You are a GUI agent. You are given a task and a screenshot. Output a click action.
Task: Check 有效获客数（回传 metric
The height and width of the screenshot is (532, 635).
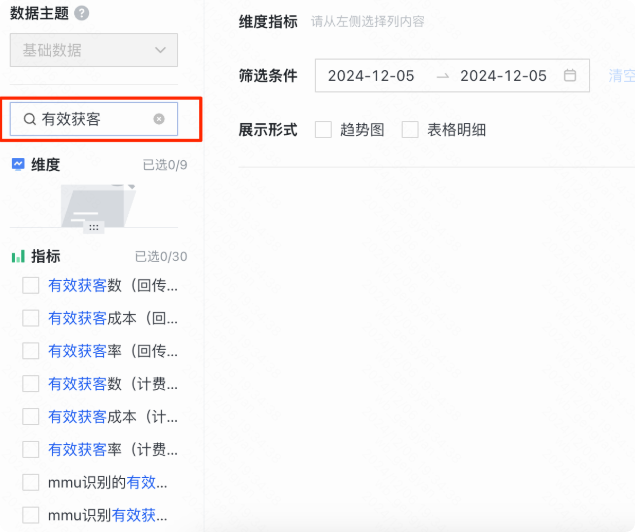(30, 285)
